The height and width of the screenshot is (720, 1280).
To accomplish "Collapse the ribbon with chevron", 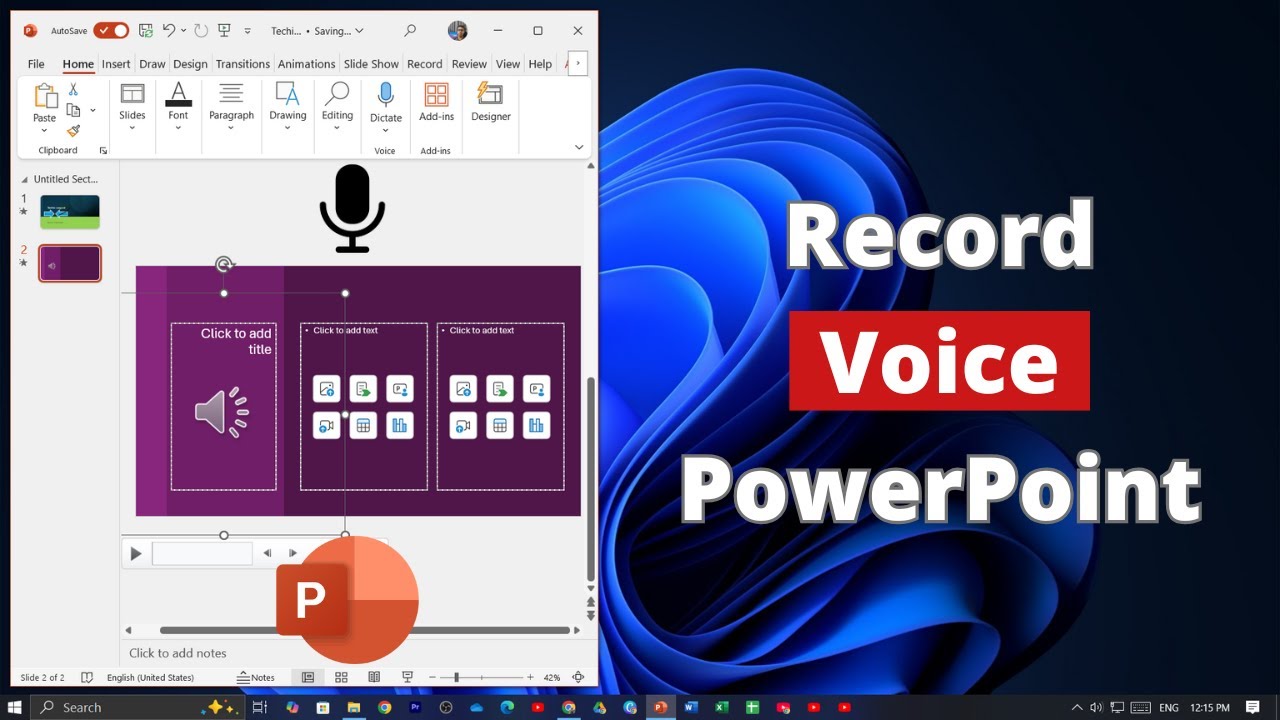I will click(x=579, y=147).
